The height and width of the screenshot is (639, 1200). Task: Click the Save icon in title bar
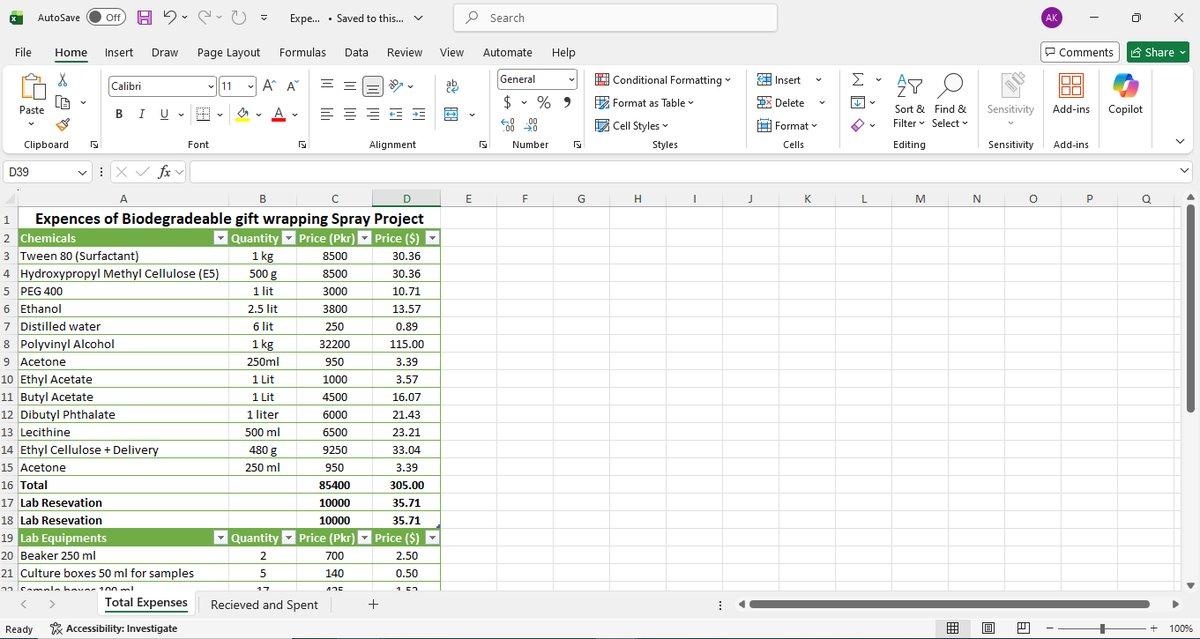click(145, 17)
